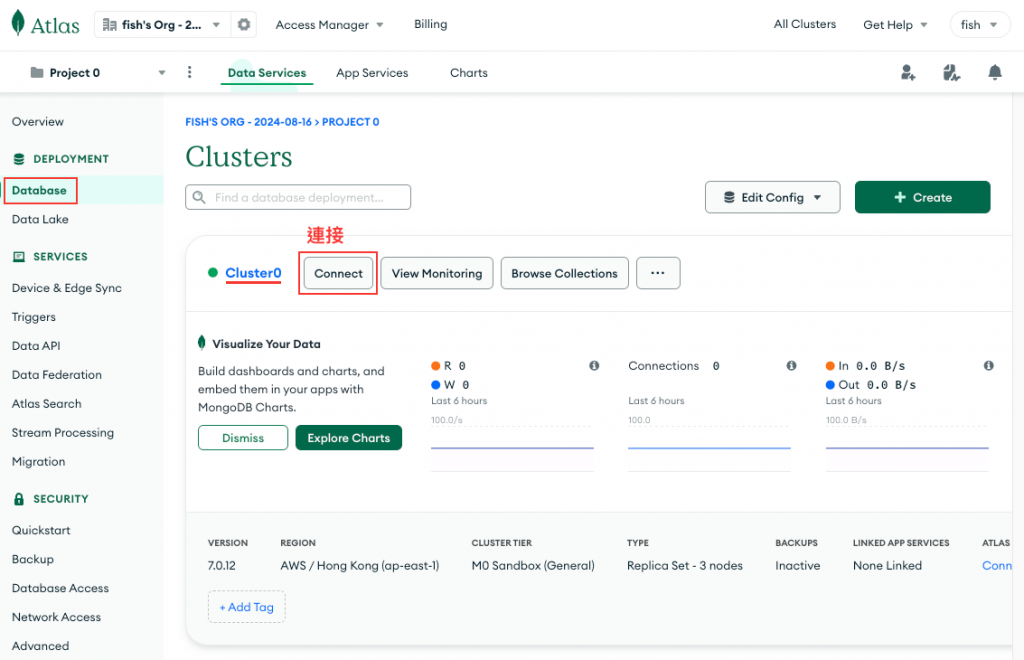The image size is (1024, 660).
Task: Click the Services section monitor icon
Action: tap(19, 257)
